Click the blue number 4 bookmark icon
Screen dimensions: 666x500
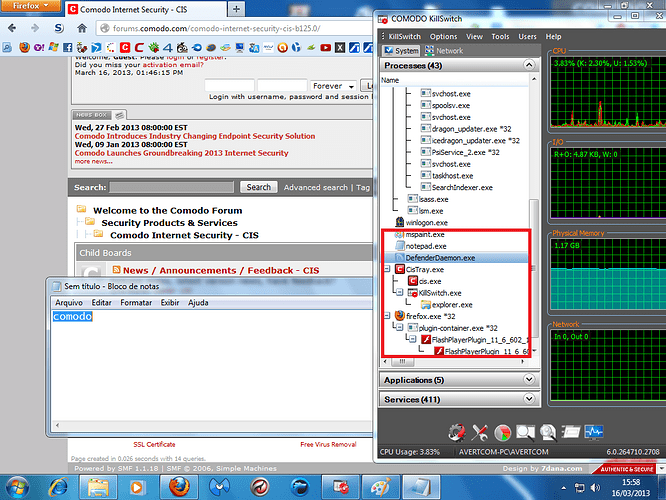pos(168,48)
